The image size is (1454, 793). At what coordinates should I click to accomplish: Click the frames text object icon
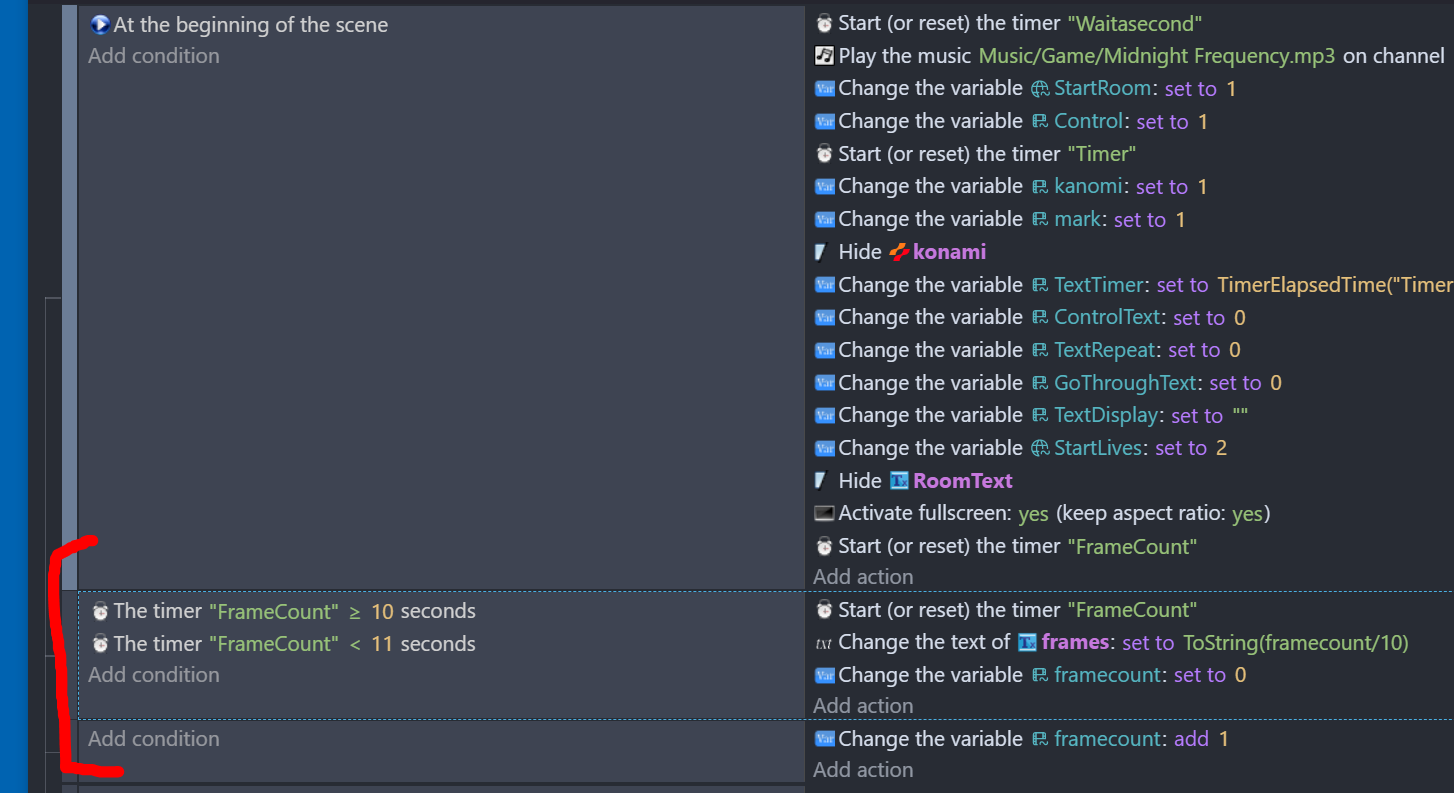[1027, 642]
